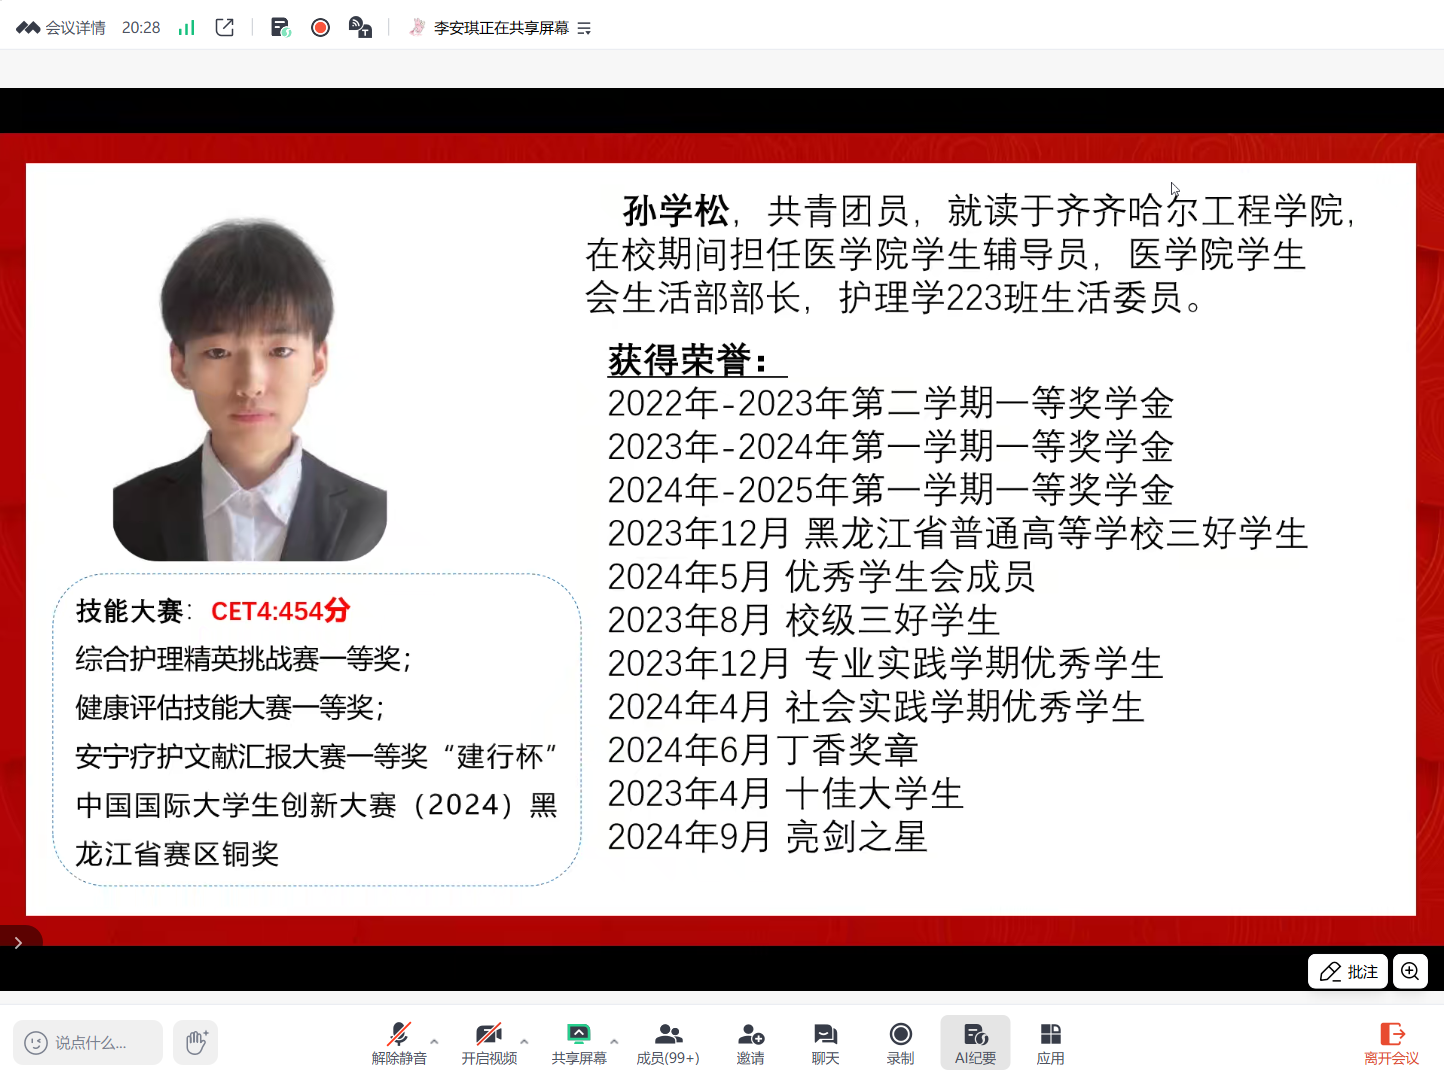This screenshot has width=1444, height=1080.
Task: Expand the screen sharing options menu
Action: point(585,29)
